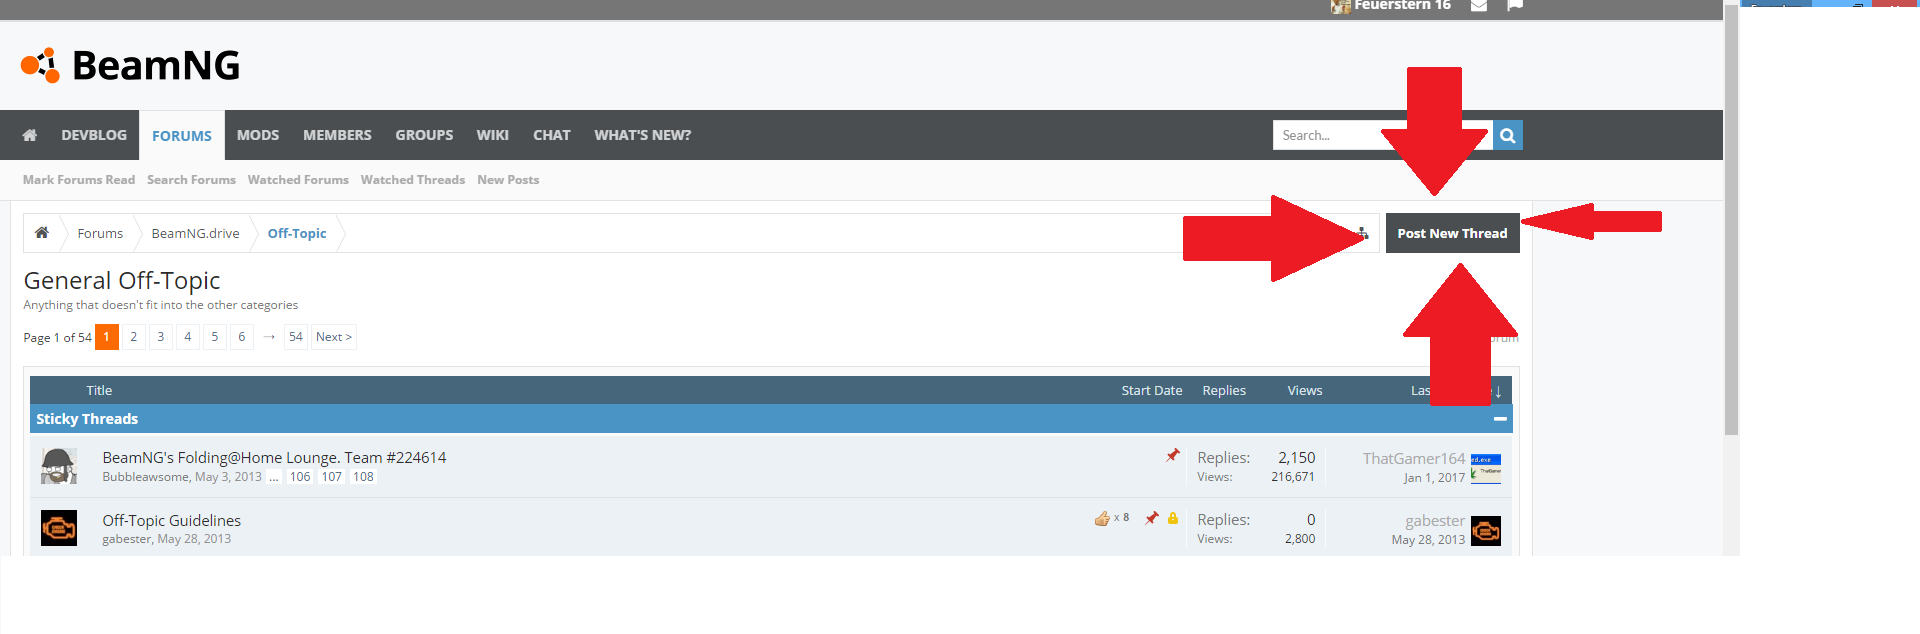Open the MODS menu item
1920x634 pixels.
pos(258,135)
